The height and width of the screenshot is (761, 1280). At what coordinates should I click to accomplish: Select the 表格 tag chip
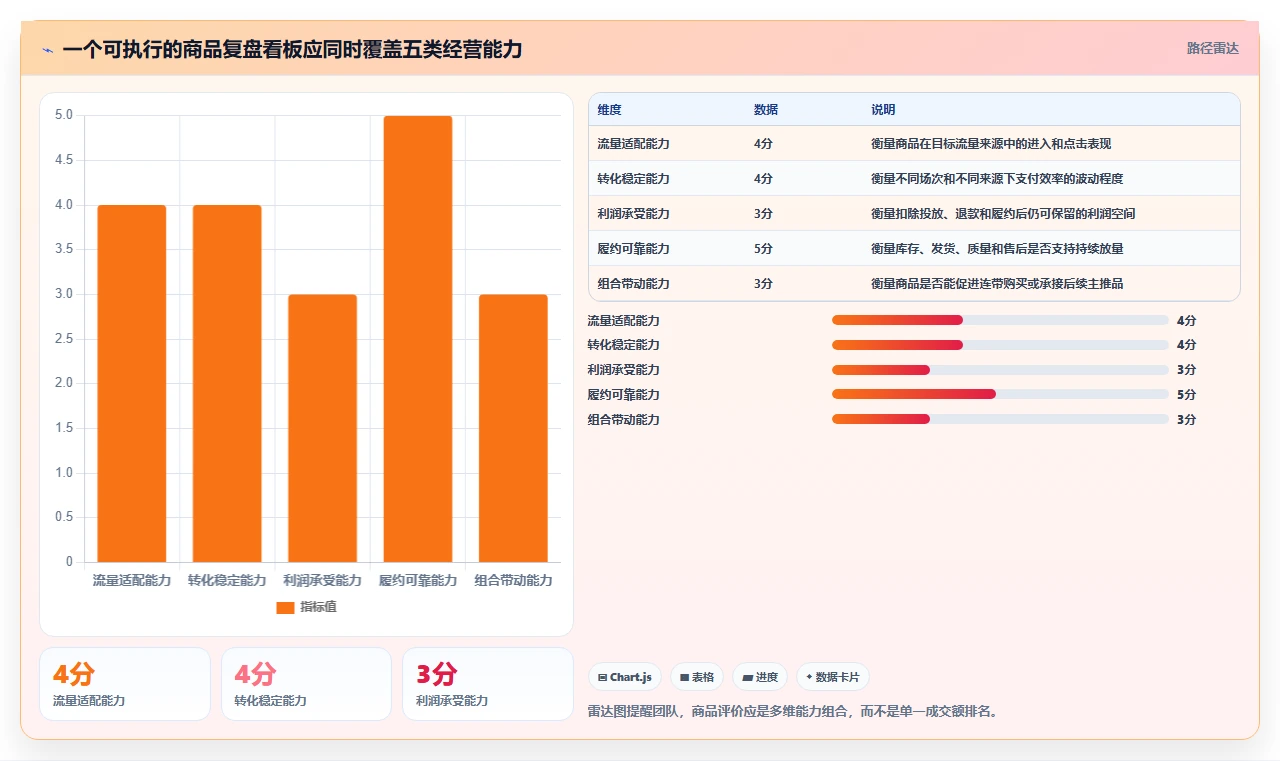coord(697,677)
